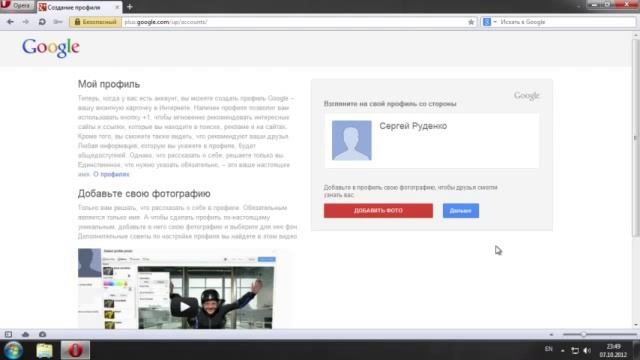The width and height of the screenshot is (640, 360).
Task: Click the volume speaker tray icon
Action: coord(587,350)
